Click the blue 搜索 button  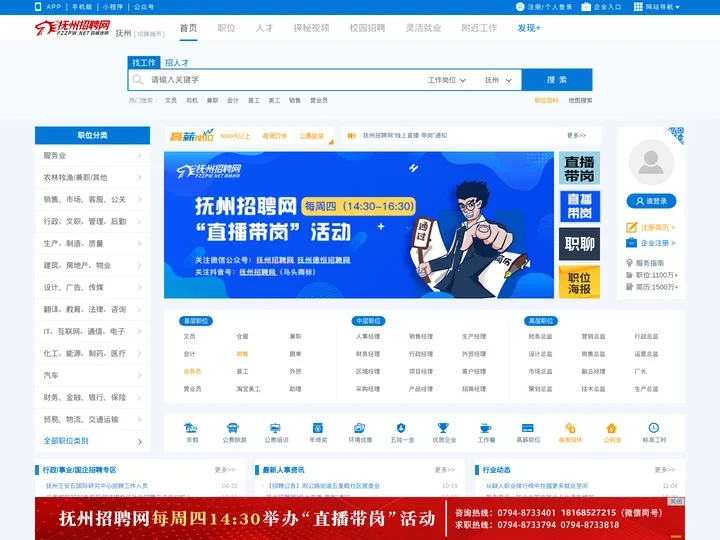coord(557,80)
